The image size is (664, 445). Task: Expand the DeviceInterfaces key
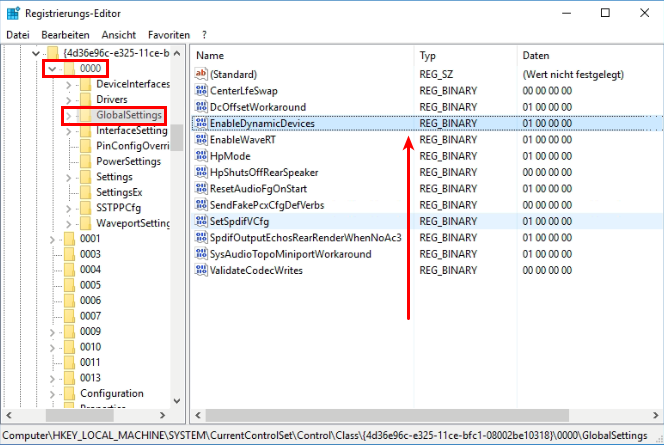[69, 85]
